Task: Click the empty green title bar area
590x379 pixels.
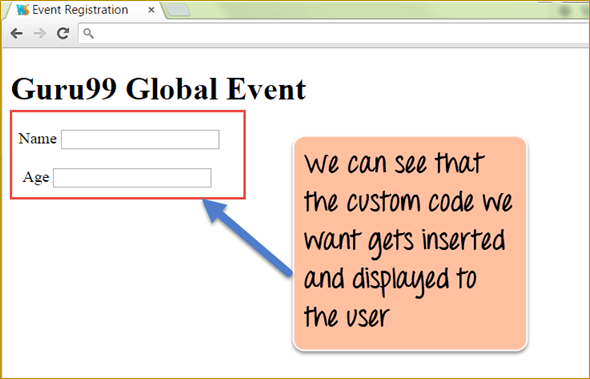Action: coord(376,9)
